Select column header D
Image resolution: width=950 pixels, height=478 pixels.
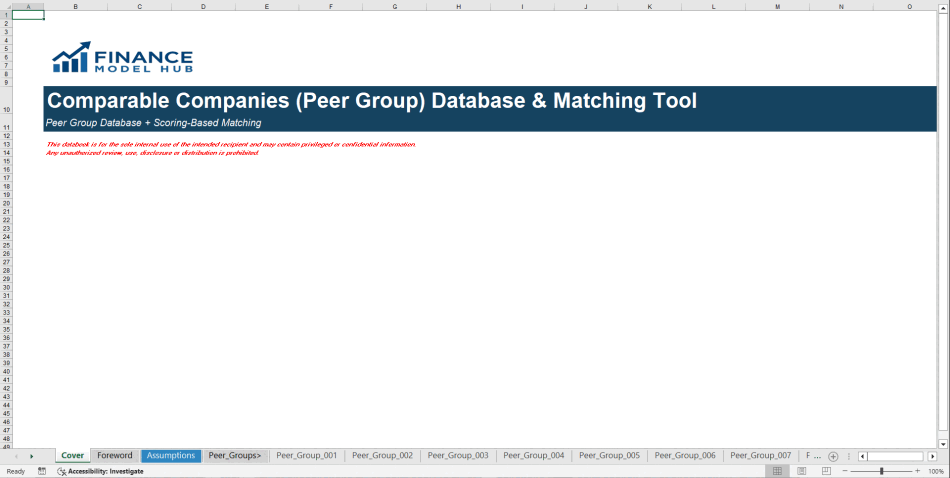click(x=203, y=6)
